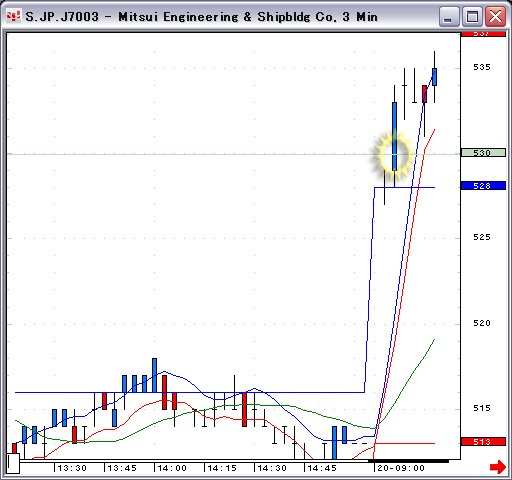Minimize the Mitsui Engineering chart window
This screenshot has height=480, width=512.
tap(449, 16)
